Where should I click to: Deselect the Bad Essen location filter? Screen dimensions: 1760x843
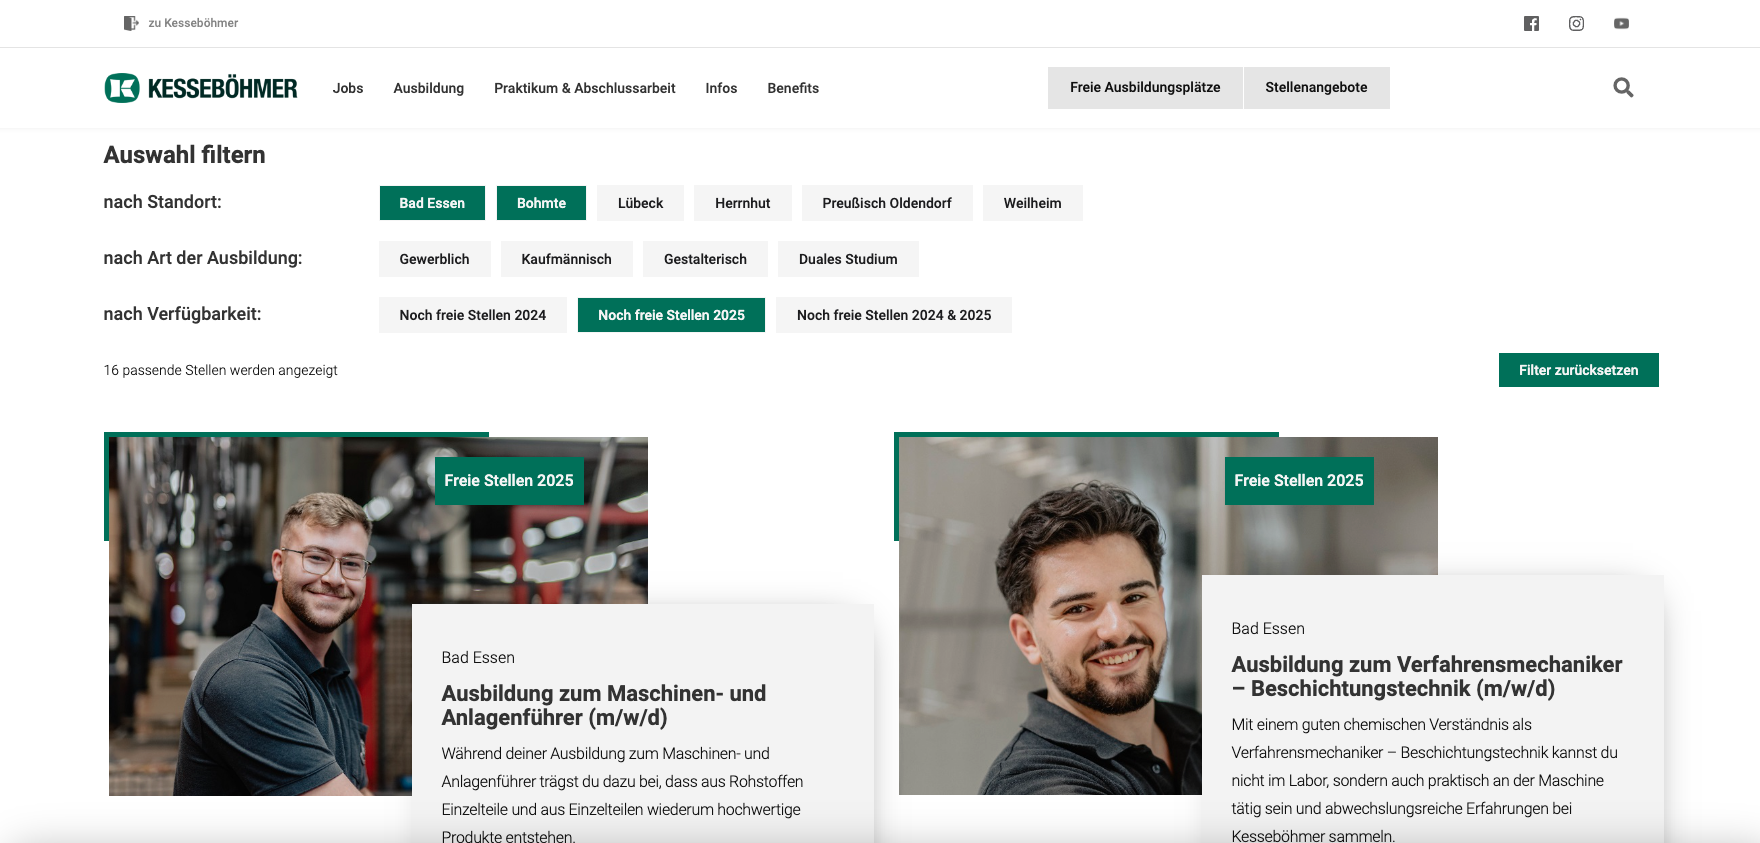tap(432, 203)
